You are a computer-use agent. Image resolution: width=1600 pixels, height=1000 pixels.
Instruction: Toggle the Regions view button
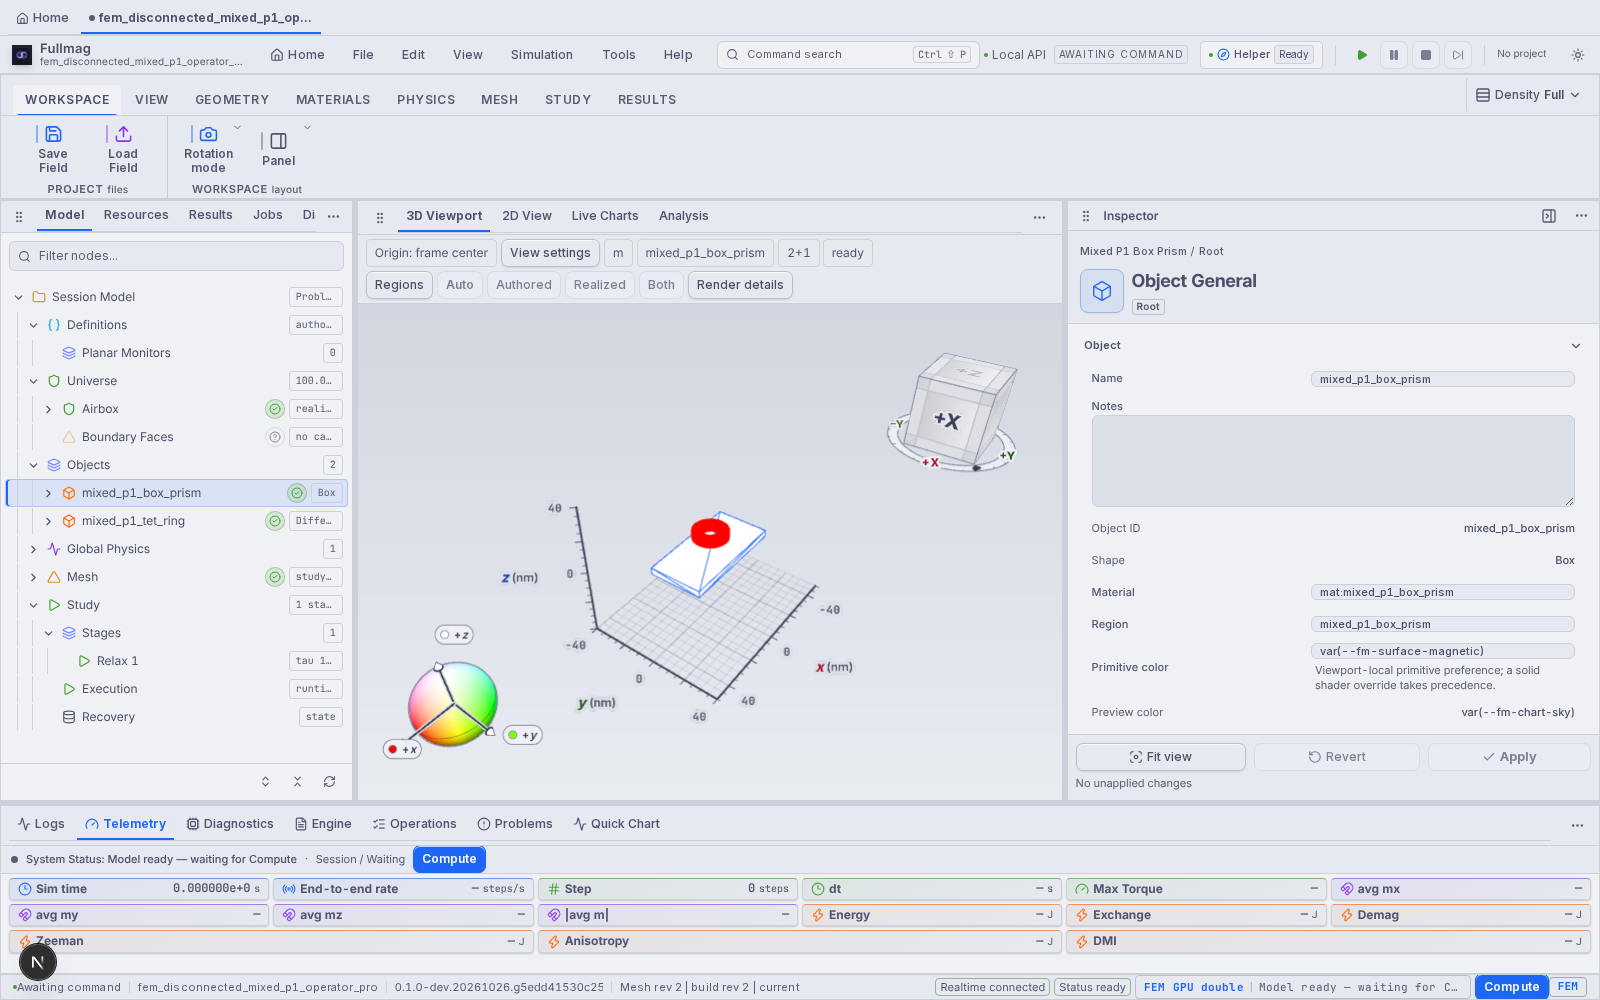(399, 285)
